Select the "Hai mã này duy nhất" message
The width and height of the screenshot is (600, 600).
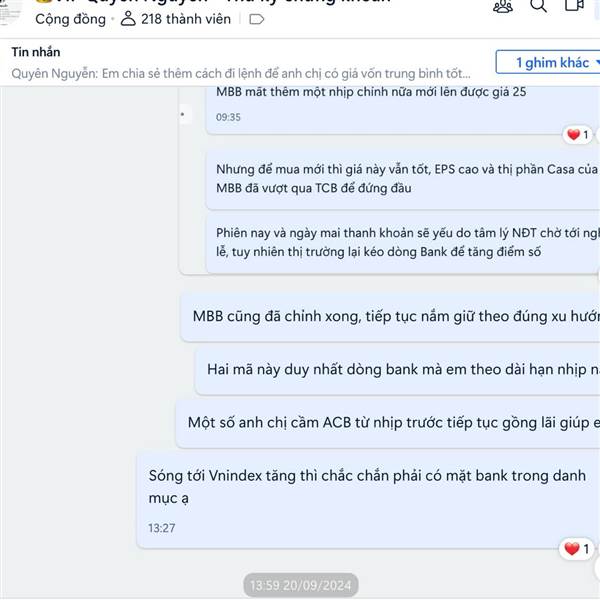tap(398, 370)
